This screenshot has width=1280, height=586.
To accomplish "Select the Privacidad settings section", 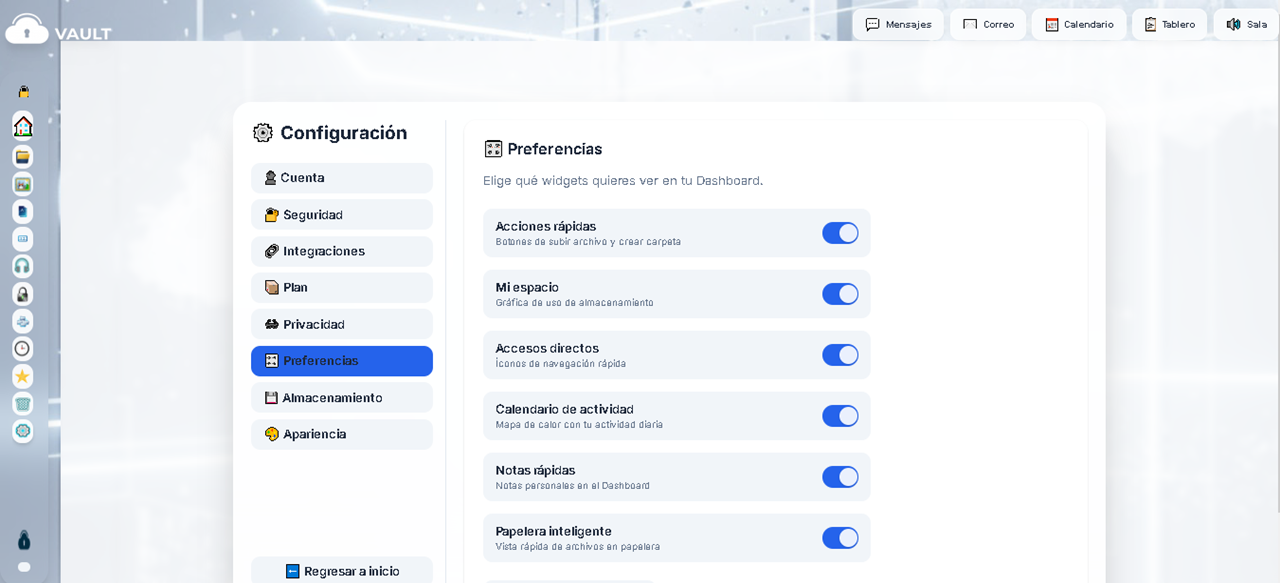I will pyautogui.click(x=342, y=324).
